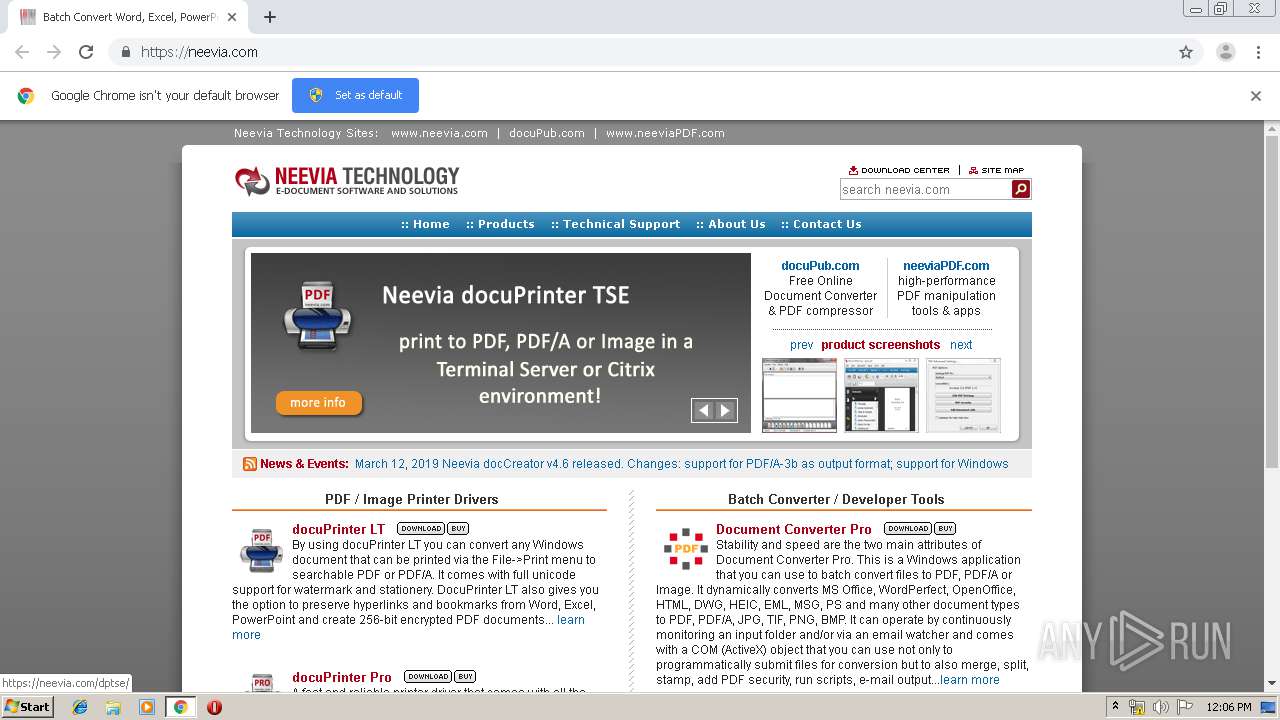The height and width of the screenshot is (720, 1280).
Task: Open the Home menu item
Action: [x=425, y=224]
